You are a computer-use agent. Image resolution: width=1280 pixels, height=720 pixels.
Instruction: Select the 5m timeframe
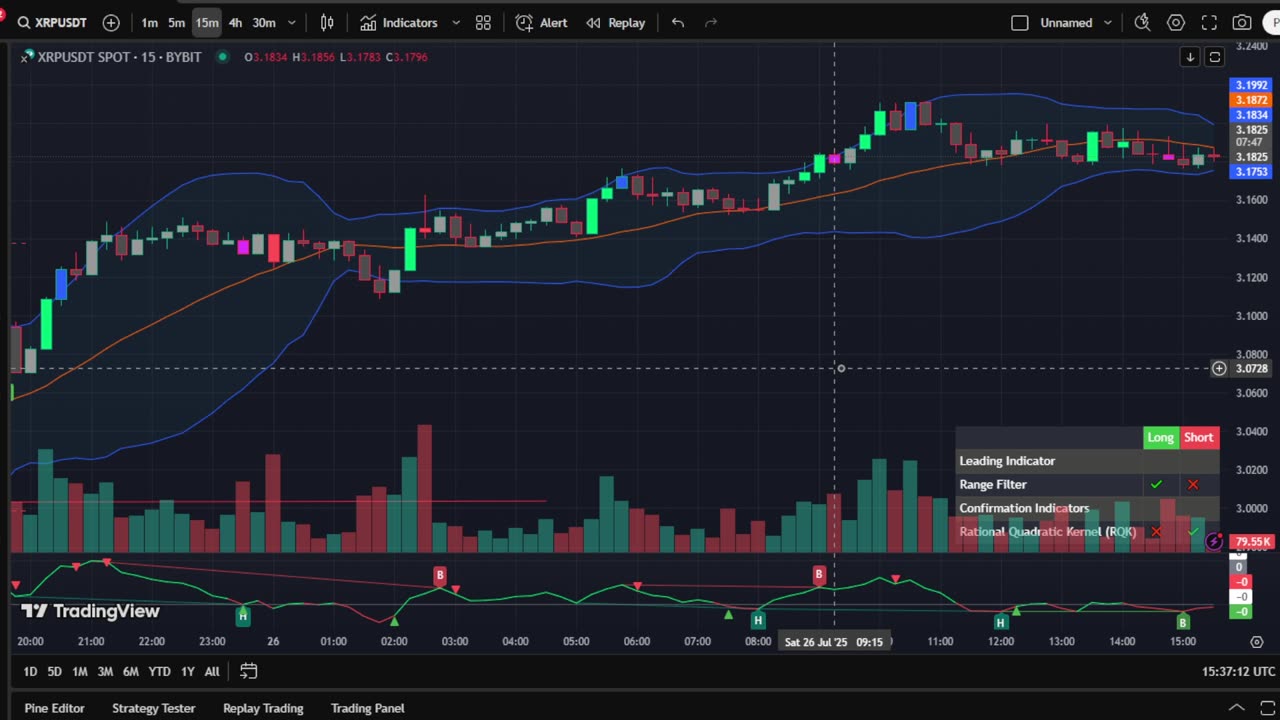coord(176,22)
